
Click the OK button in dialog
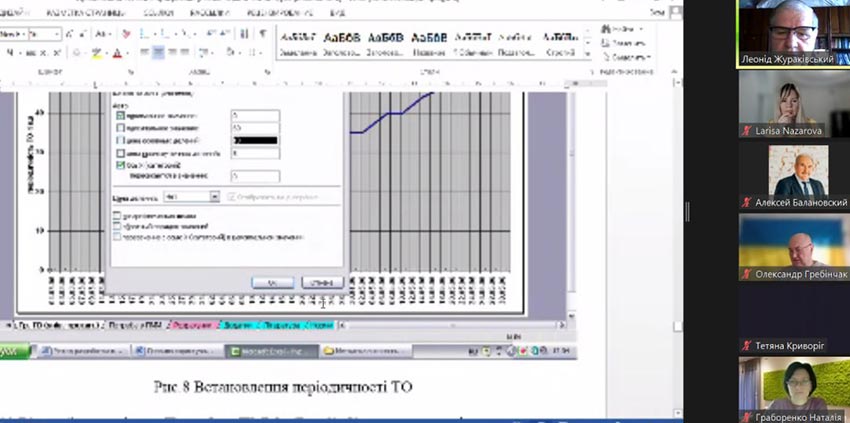click(273, 283)
